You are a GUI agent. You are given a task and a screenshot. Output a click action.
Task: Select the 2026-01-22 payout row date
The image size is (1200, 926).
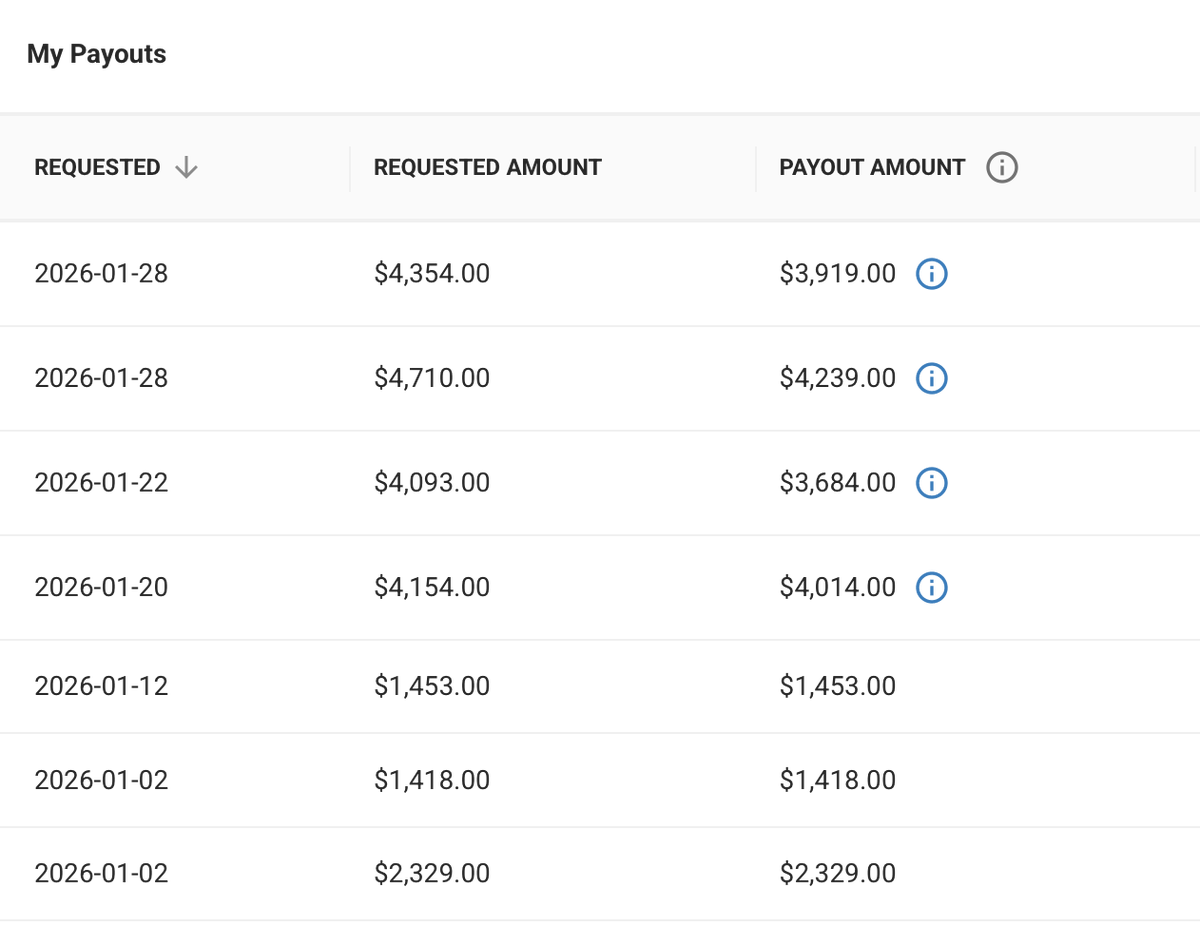click(x=101, y=483)
